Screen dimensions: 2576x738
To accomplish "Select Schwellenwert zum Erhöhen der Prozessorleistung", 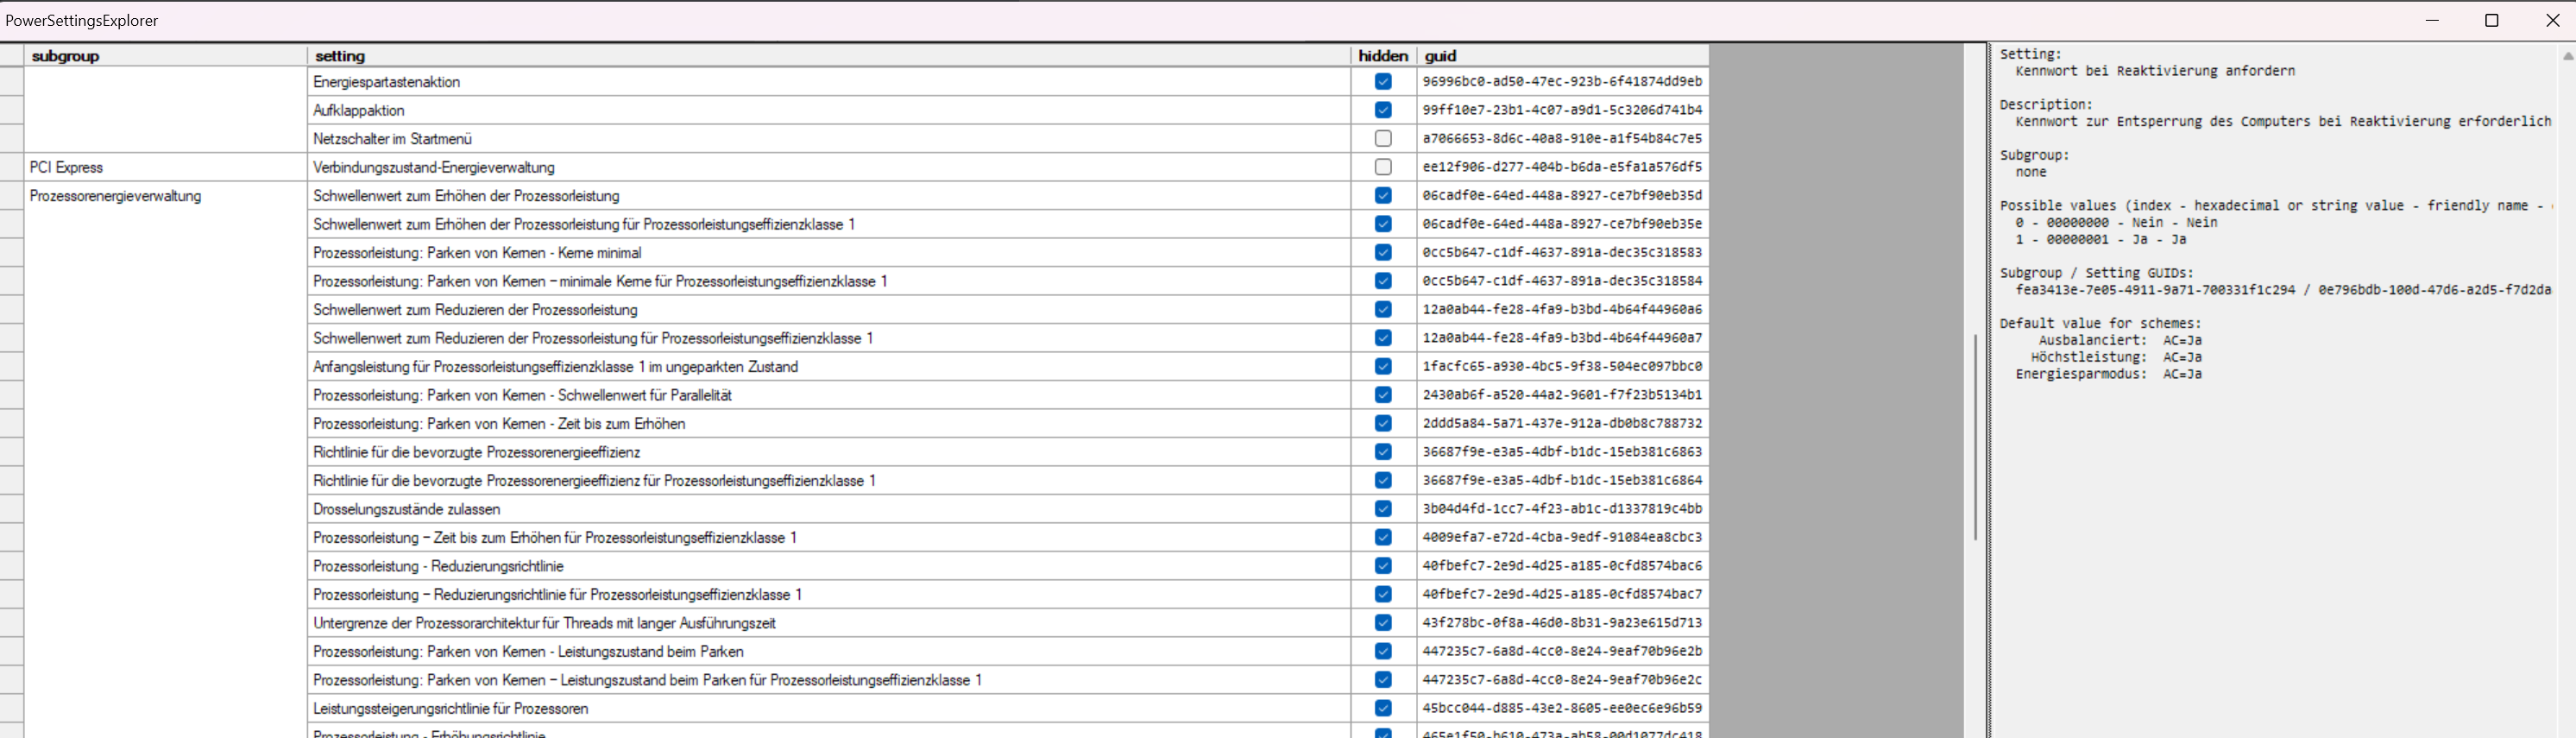I will click(x=829, y=196).
